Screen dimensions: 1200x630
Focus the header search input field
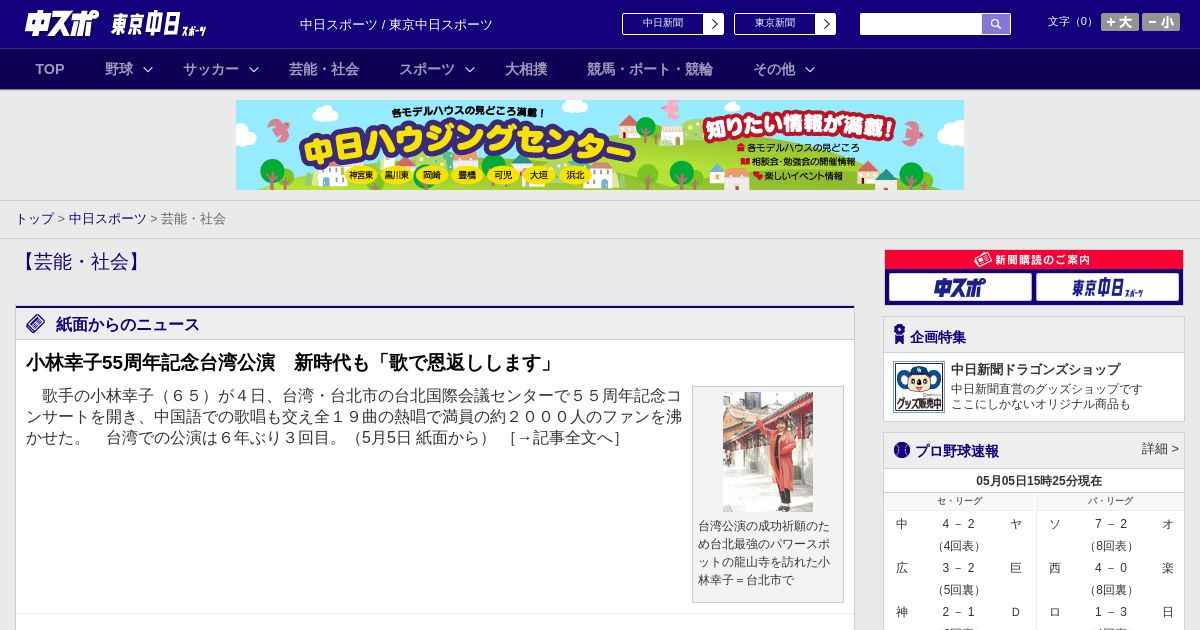[x=921, y=24]
